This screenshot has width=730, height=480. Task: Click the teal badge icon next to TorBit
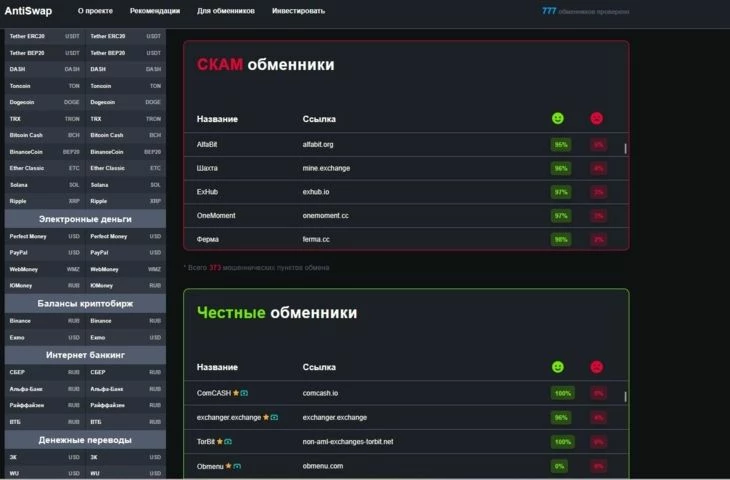228,441
